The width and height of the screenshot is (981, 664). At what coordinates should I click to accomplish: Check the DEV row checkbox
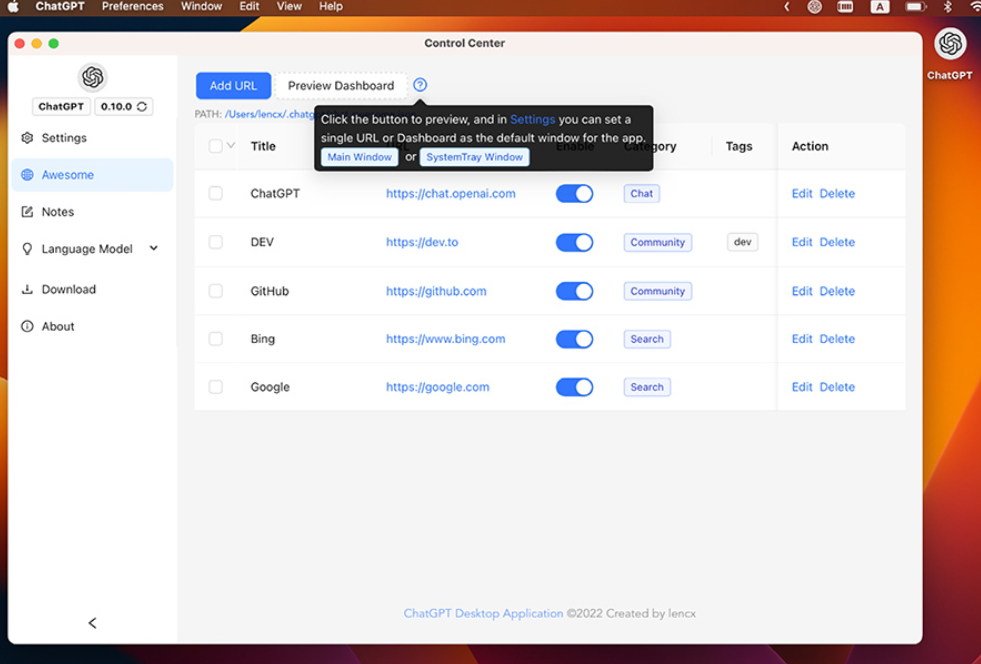point(215,242)
